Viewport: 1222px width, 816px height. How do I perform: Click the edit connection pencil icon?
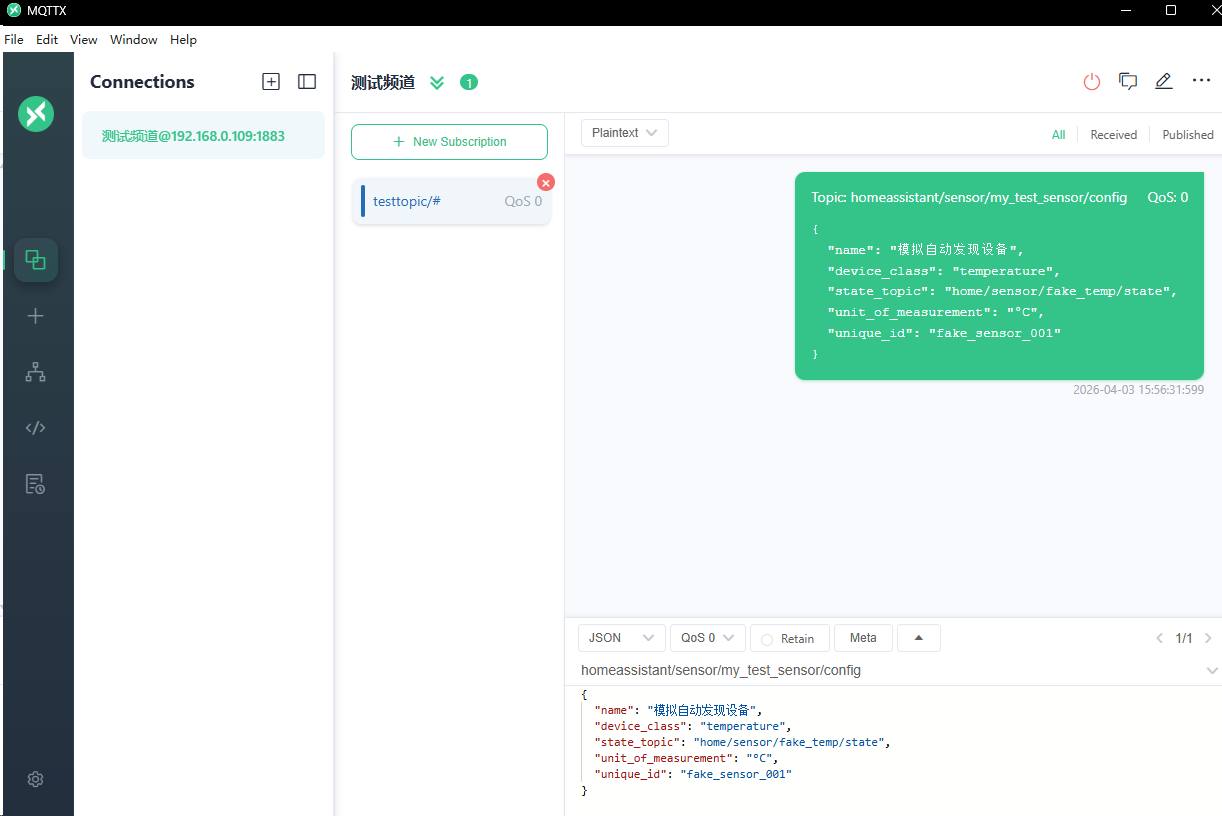tap(1164, 82)
